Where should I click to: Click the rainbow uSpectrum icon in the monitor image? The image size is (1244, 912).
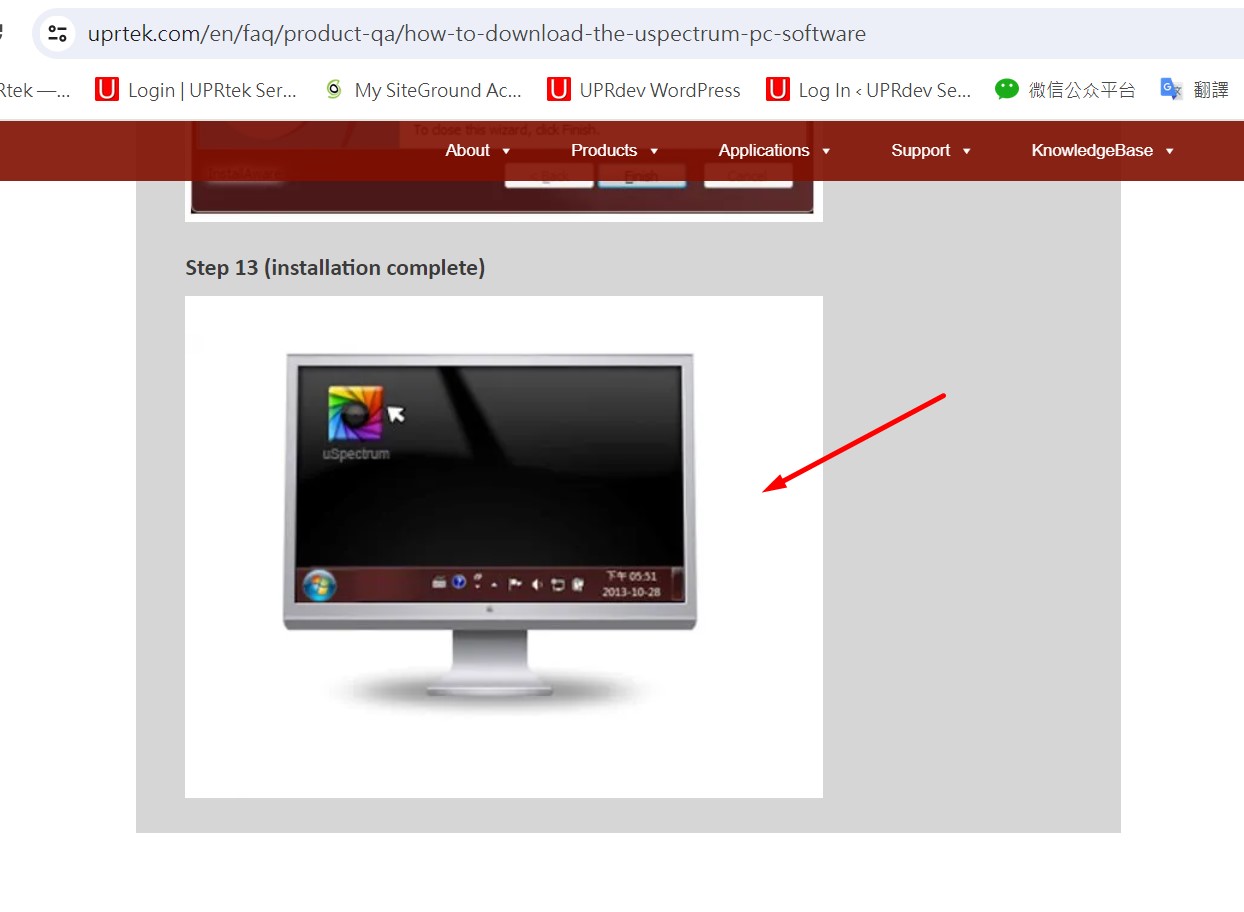pyautogui.click(x=355, y=413)
